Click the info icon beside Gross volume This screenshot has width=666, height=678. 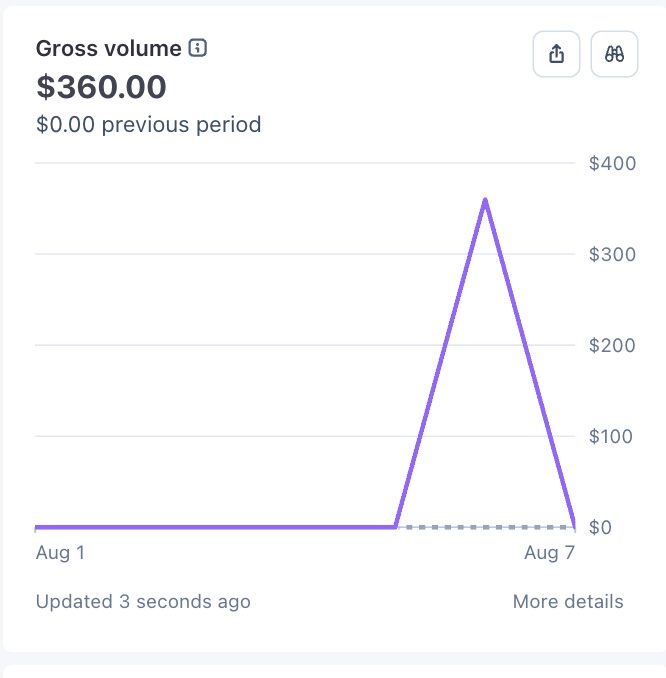tap(198, 48)
